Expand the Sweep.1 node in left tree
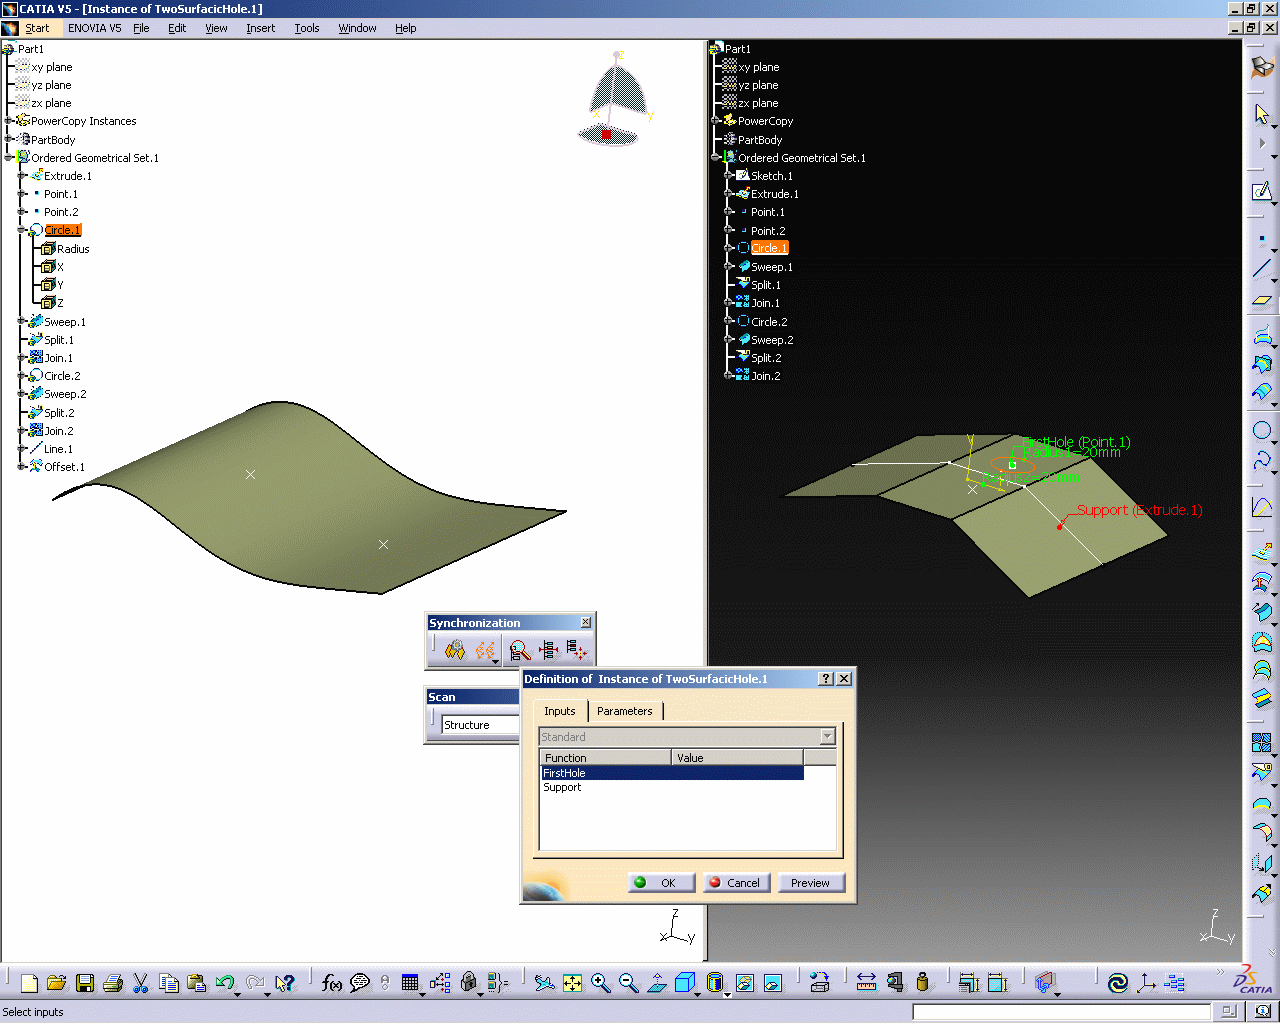This screenshot has width=1280, height=1024. point(22,322)
